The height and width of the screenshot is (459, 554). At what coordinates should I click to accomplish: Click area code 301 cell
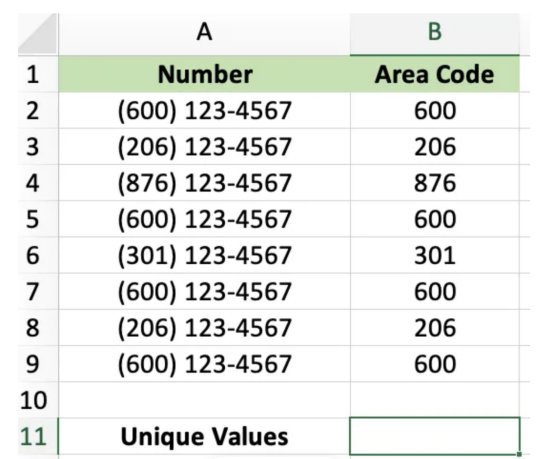(435, 255)
